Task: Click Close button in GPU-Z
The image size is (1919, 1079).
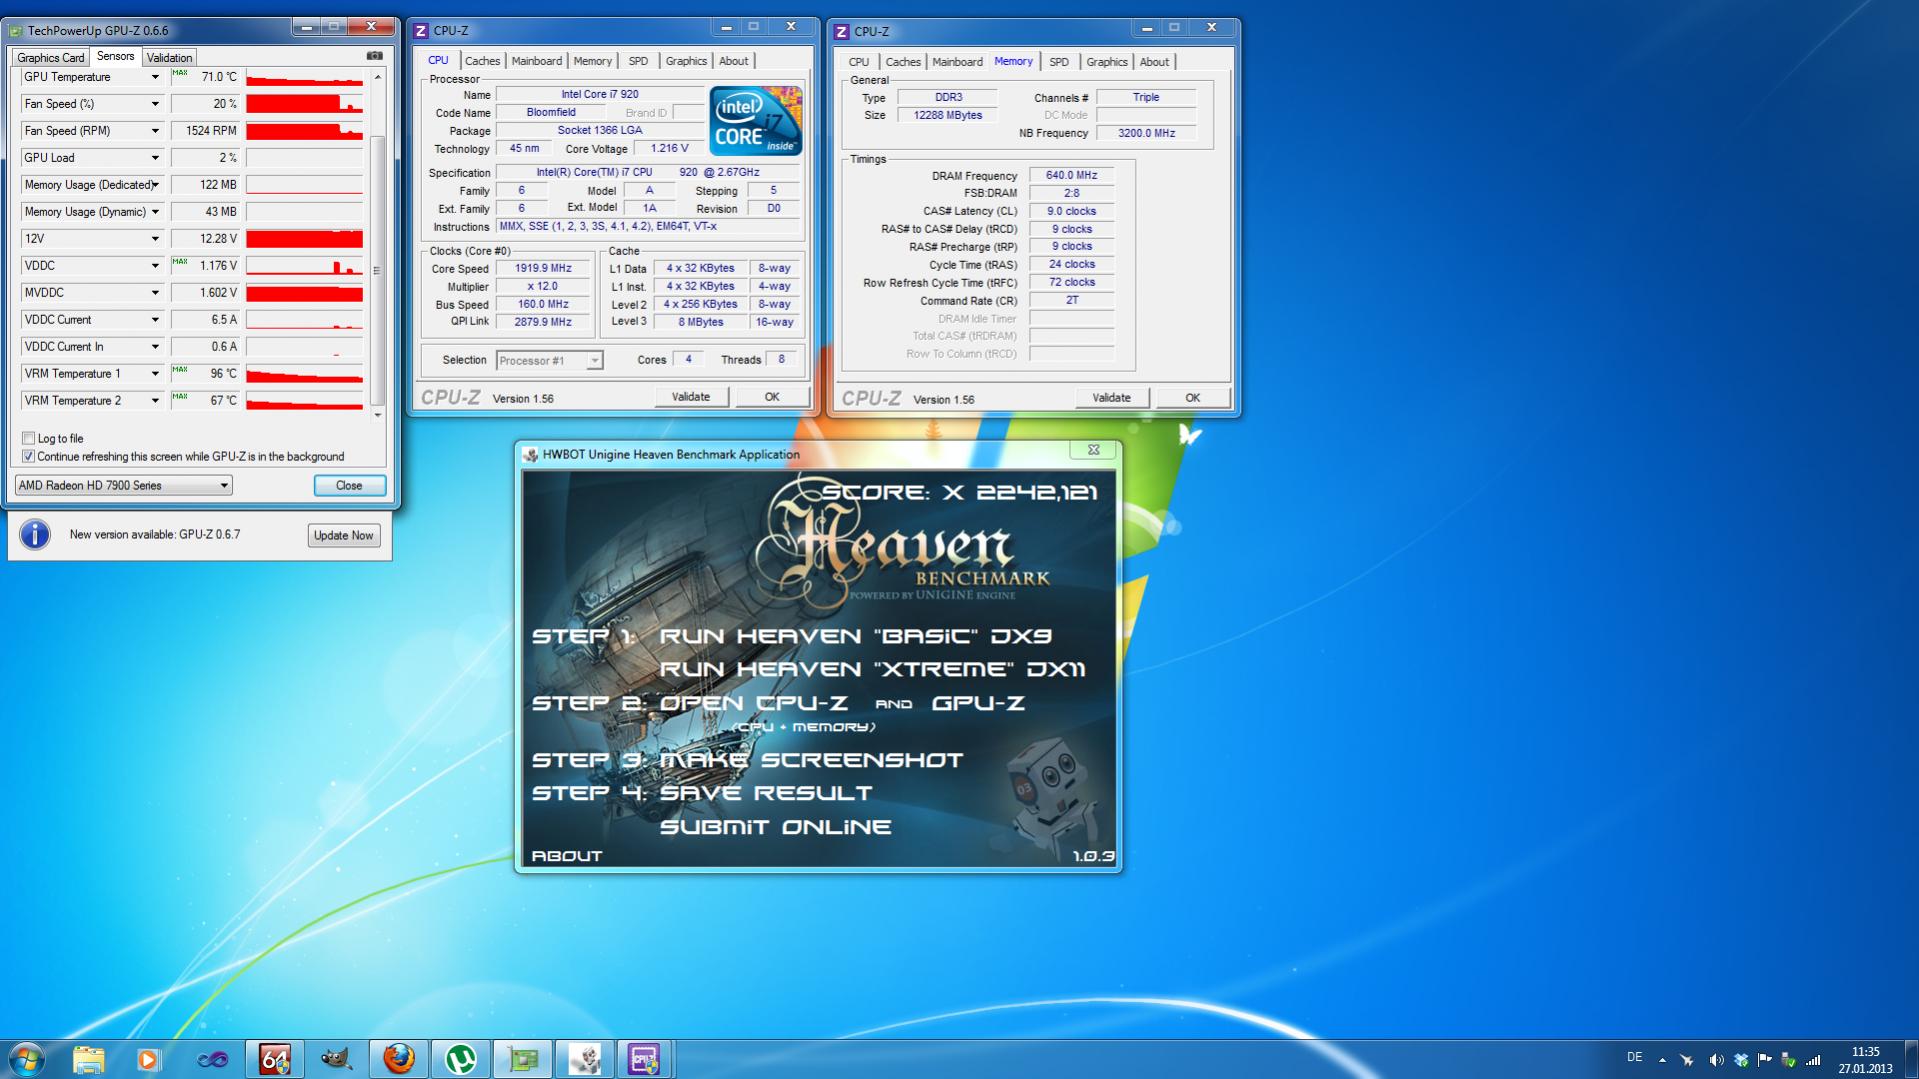Action: pyautogui.click(x=349, y=485)
